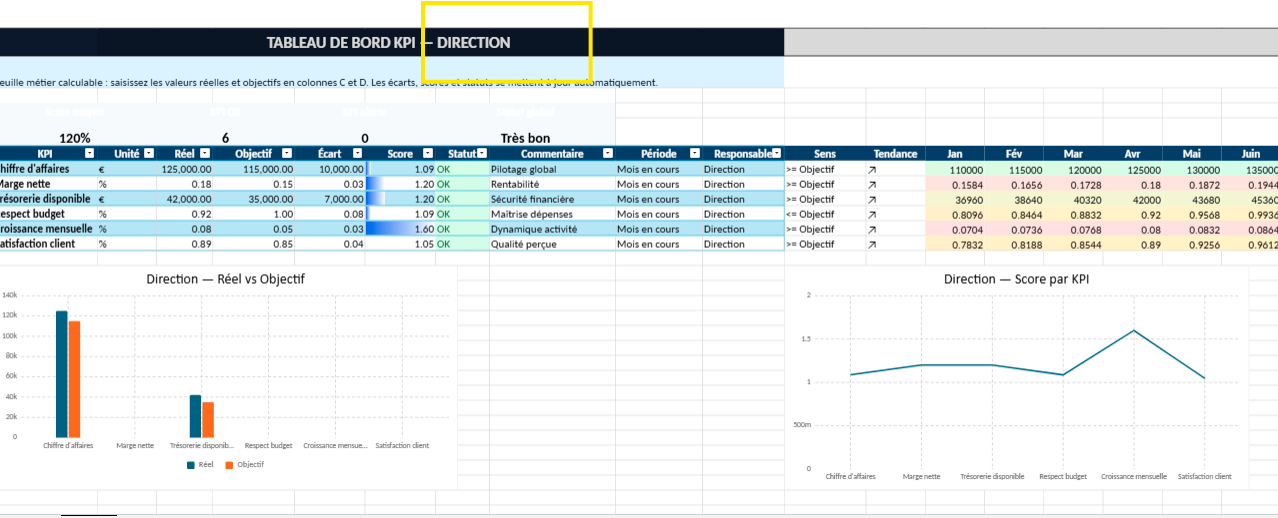Screen dimensions: 1278x518
Task: Select the Mar column header
Action: coord(1073,154)
